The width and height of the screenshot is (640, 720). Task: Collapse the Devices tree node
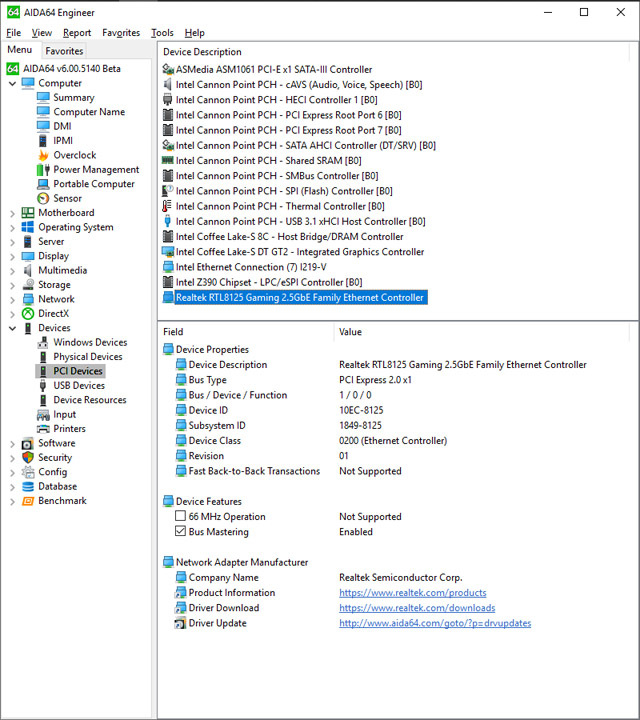[x=12, y=328]
